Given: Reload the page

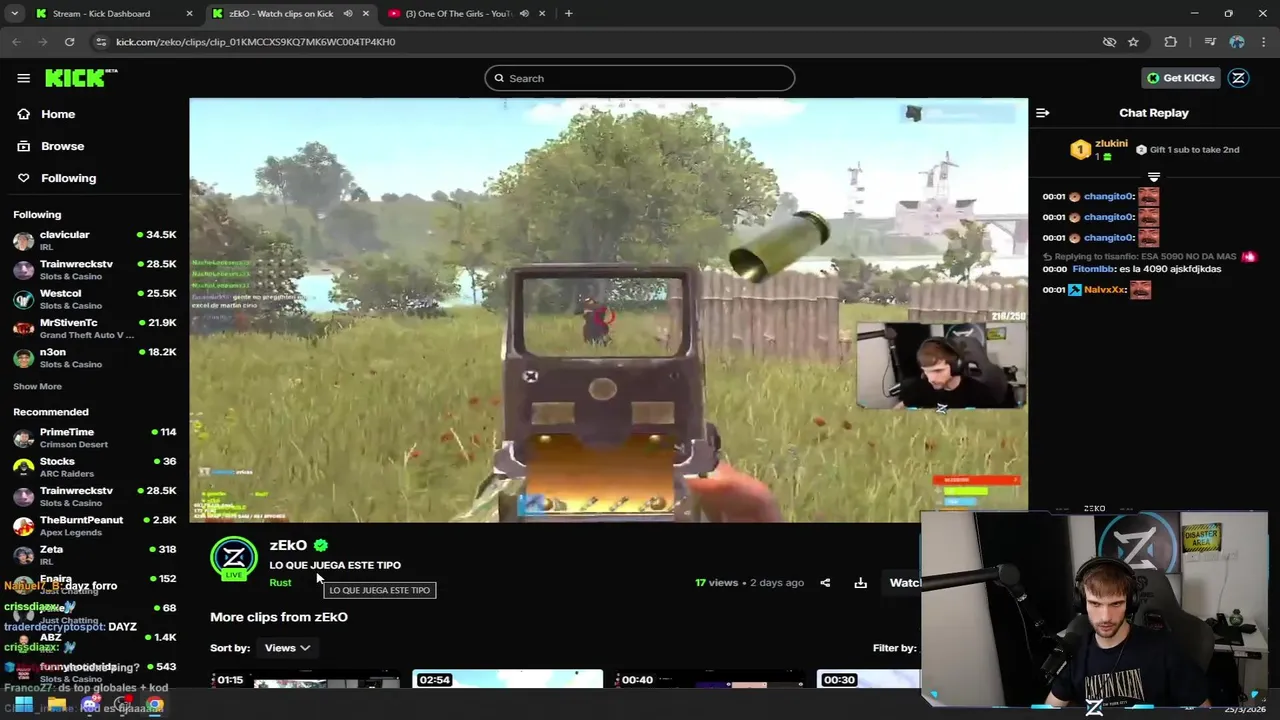Looking at the screenshot, I should click(69, 42).
